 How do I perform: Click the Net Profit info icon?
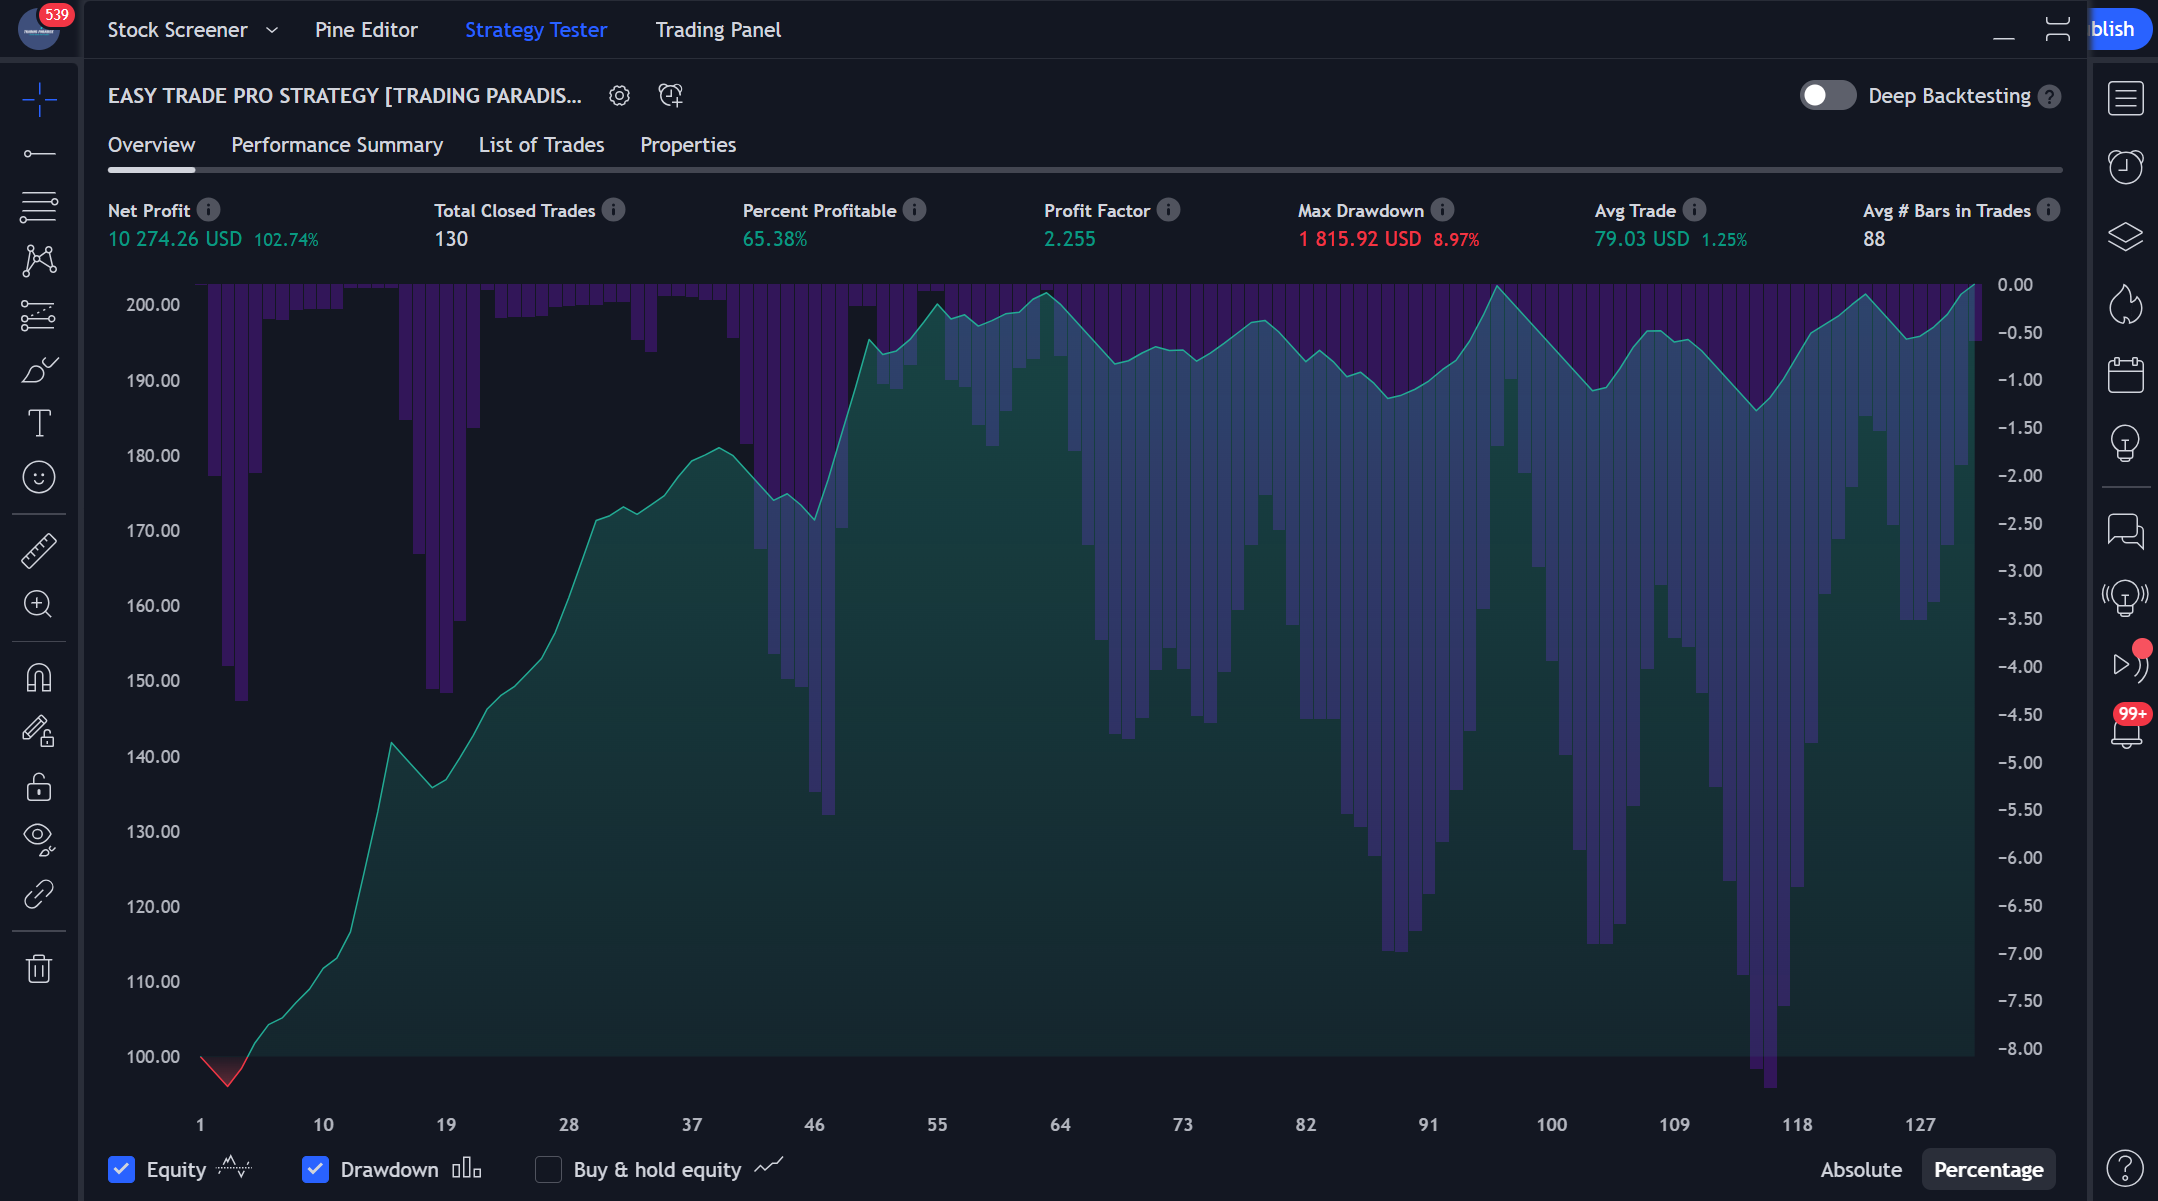click(208, 210)
